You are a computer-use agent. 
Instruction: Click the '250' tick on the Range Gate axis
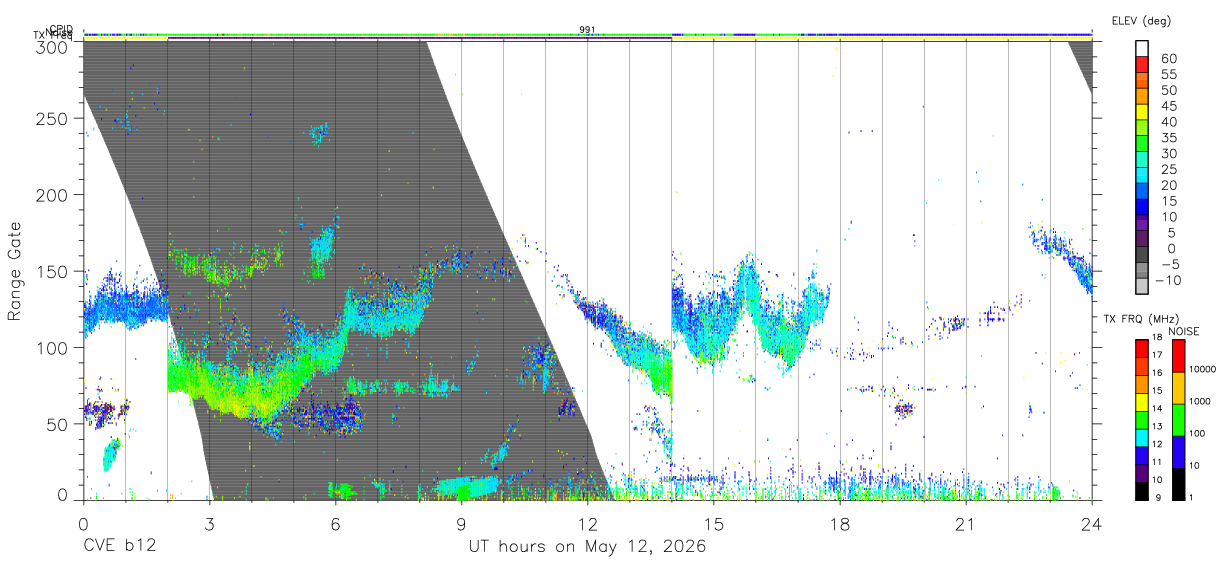coord(53,118)
